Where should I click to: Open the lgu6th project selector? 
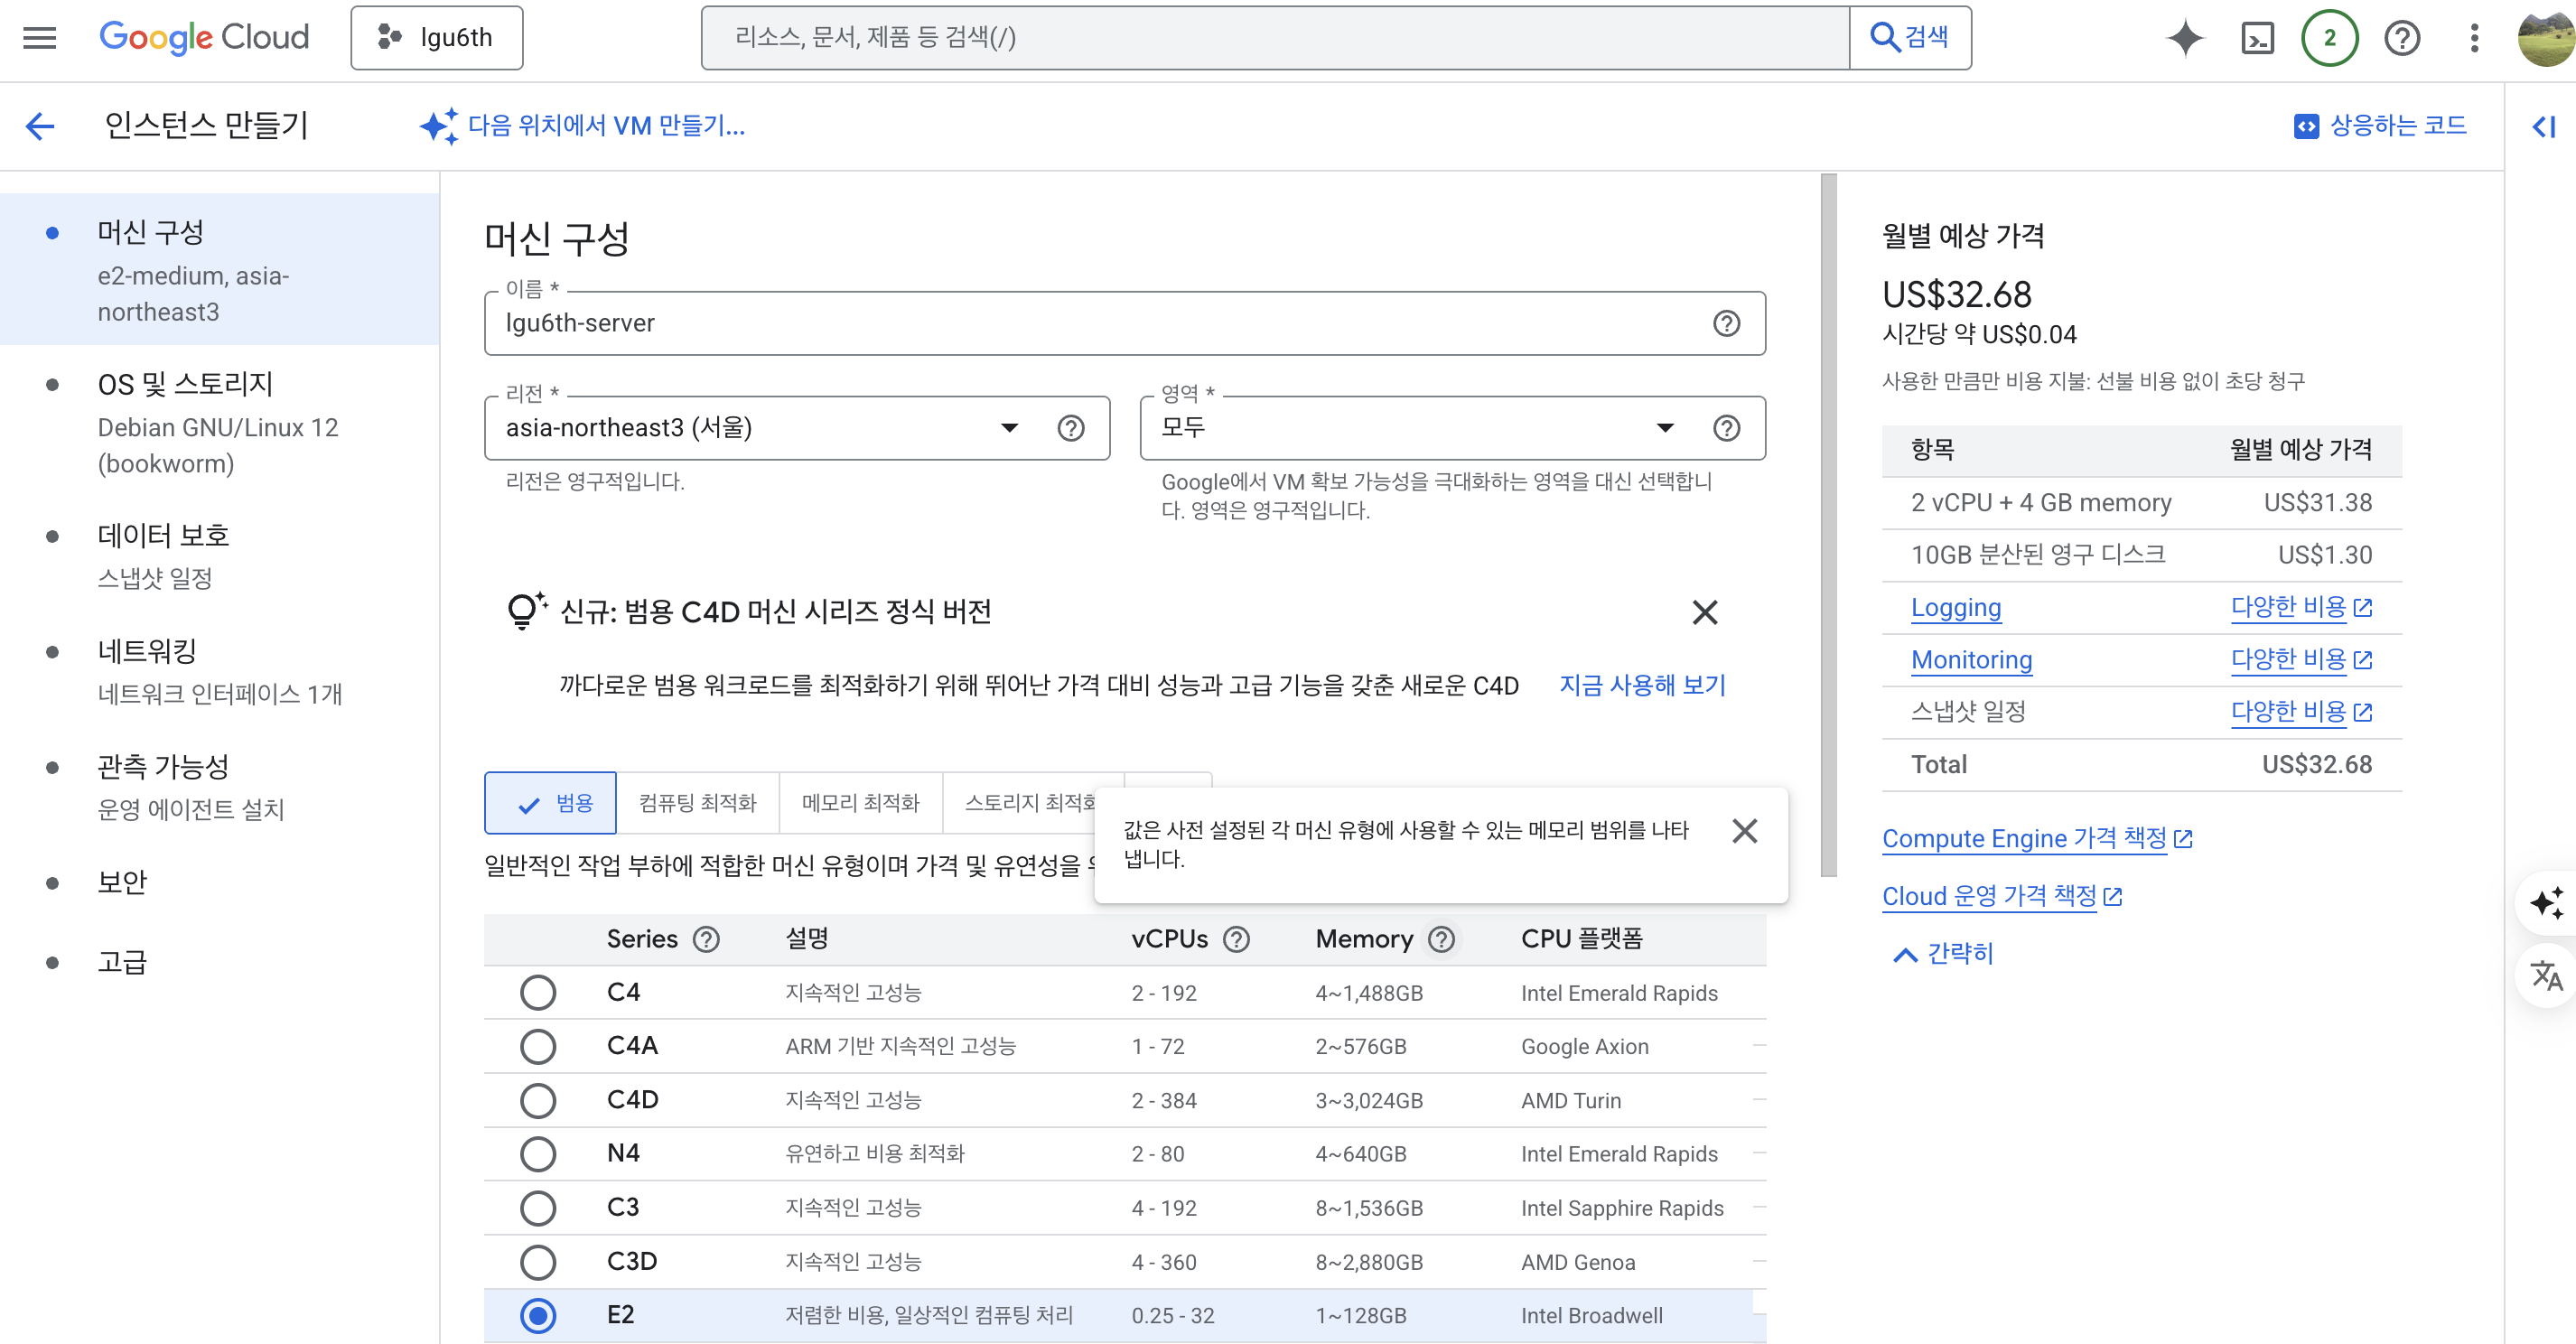436,38
